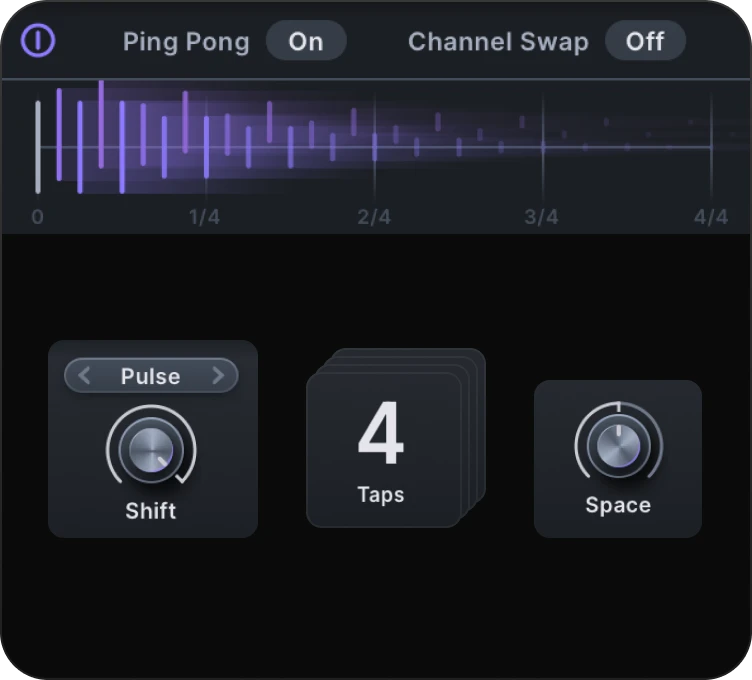
Task: Click the 4/4 timeline marker label
Action: coord(711,217)
